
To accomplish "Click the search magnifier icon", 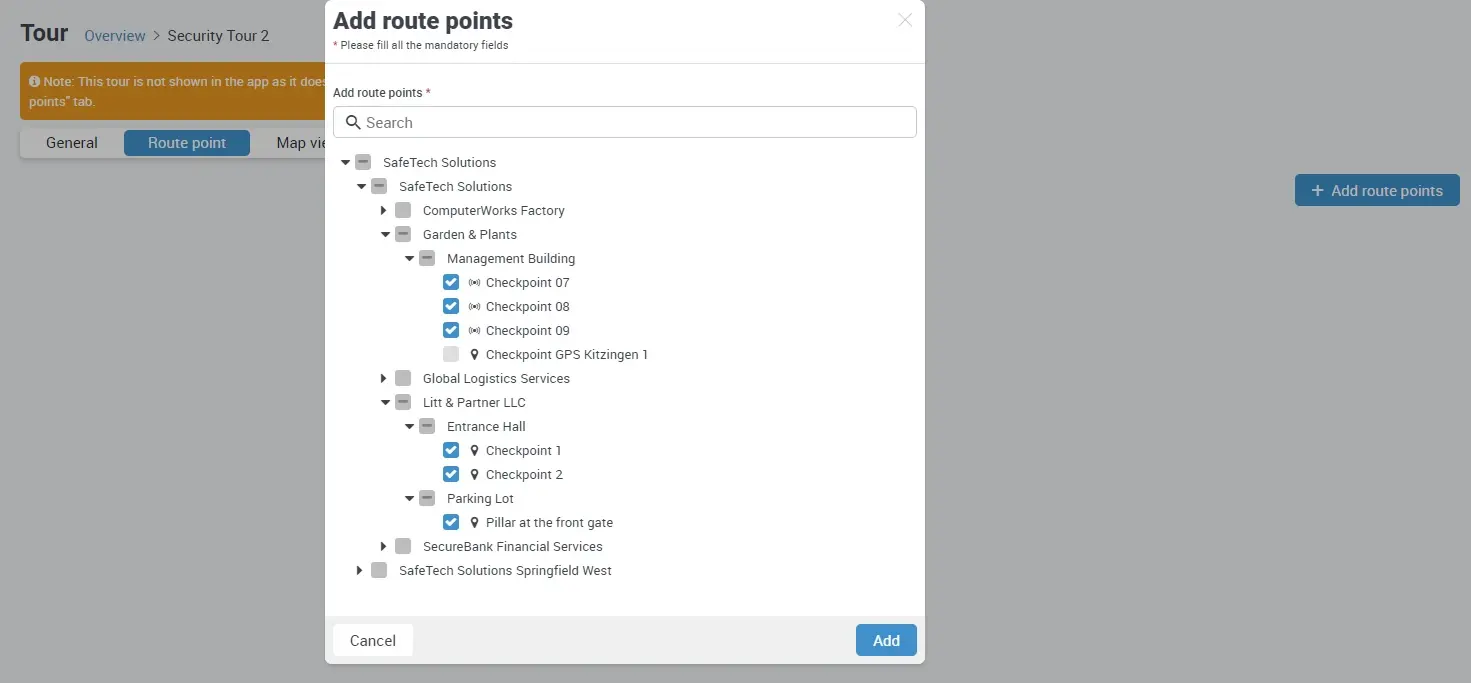I will [x=353, y=122].
